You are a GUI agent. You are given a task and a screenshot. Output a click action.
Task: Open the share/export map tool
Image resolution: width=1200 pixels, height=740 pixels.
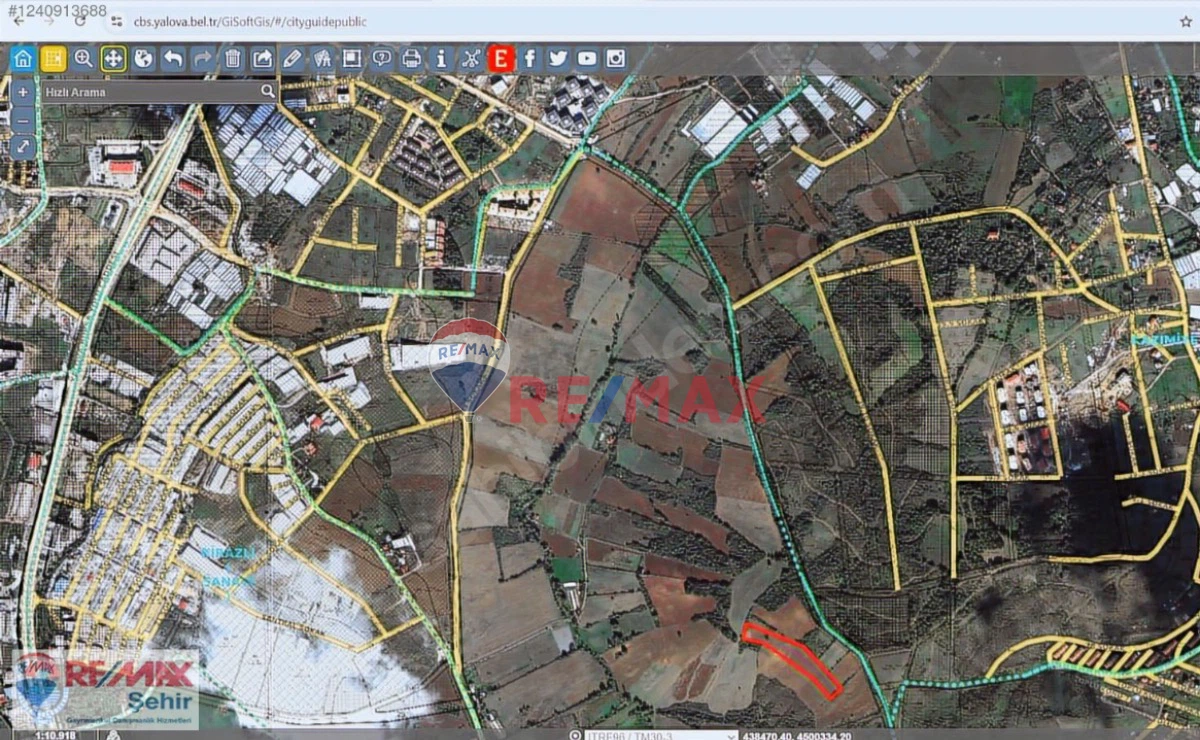click(262, 59)
